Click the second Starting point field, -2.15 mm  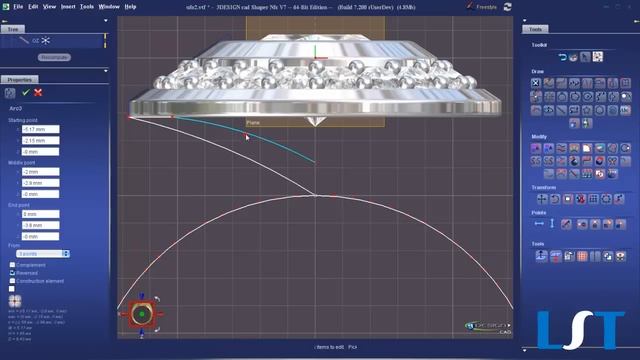[40, 140]
